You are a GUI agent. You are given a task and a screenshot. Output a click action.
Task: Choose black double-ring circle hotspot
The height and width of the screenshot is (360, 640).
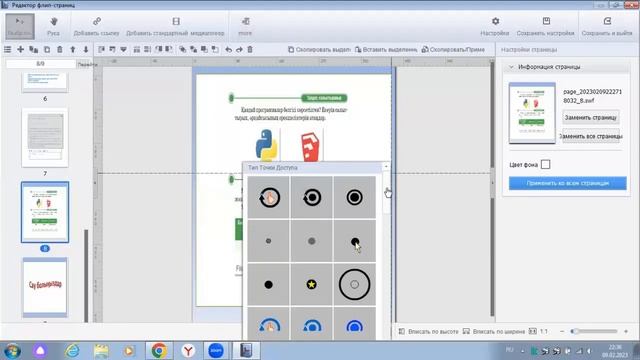click(x=354, y=198)
